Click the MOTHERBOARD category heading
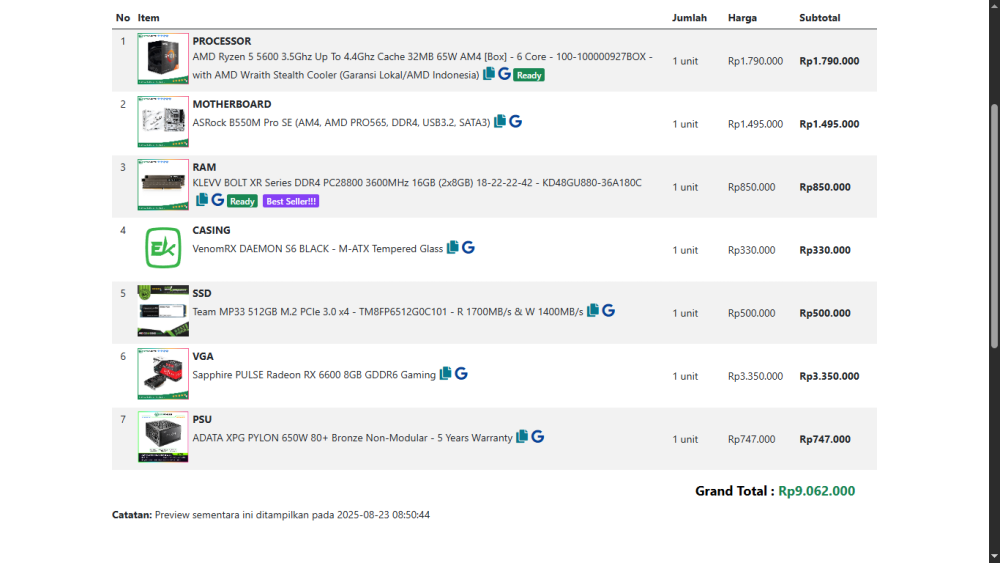 [232, 104]
